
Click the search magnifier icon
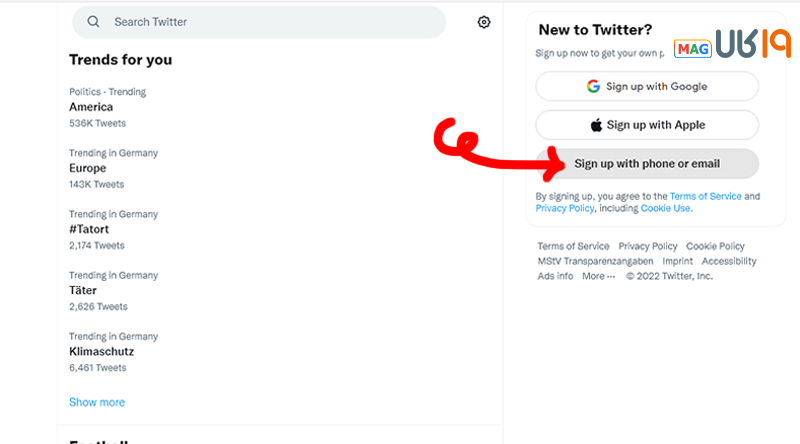[x=93, y=21]
